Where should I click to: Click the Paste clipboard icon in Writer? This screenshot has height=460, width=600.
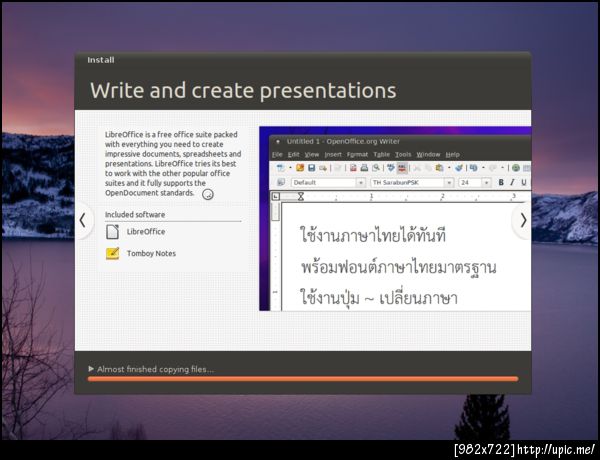[439, 168]
